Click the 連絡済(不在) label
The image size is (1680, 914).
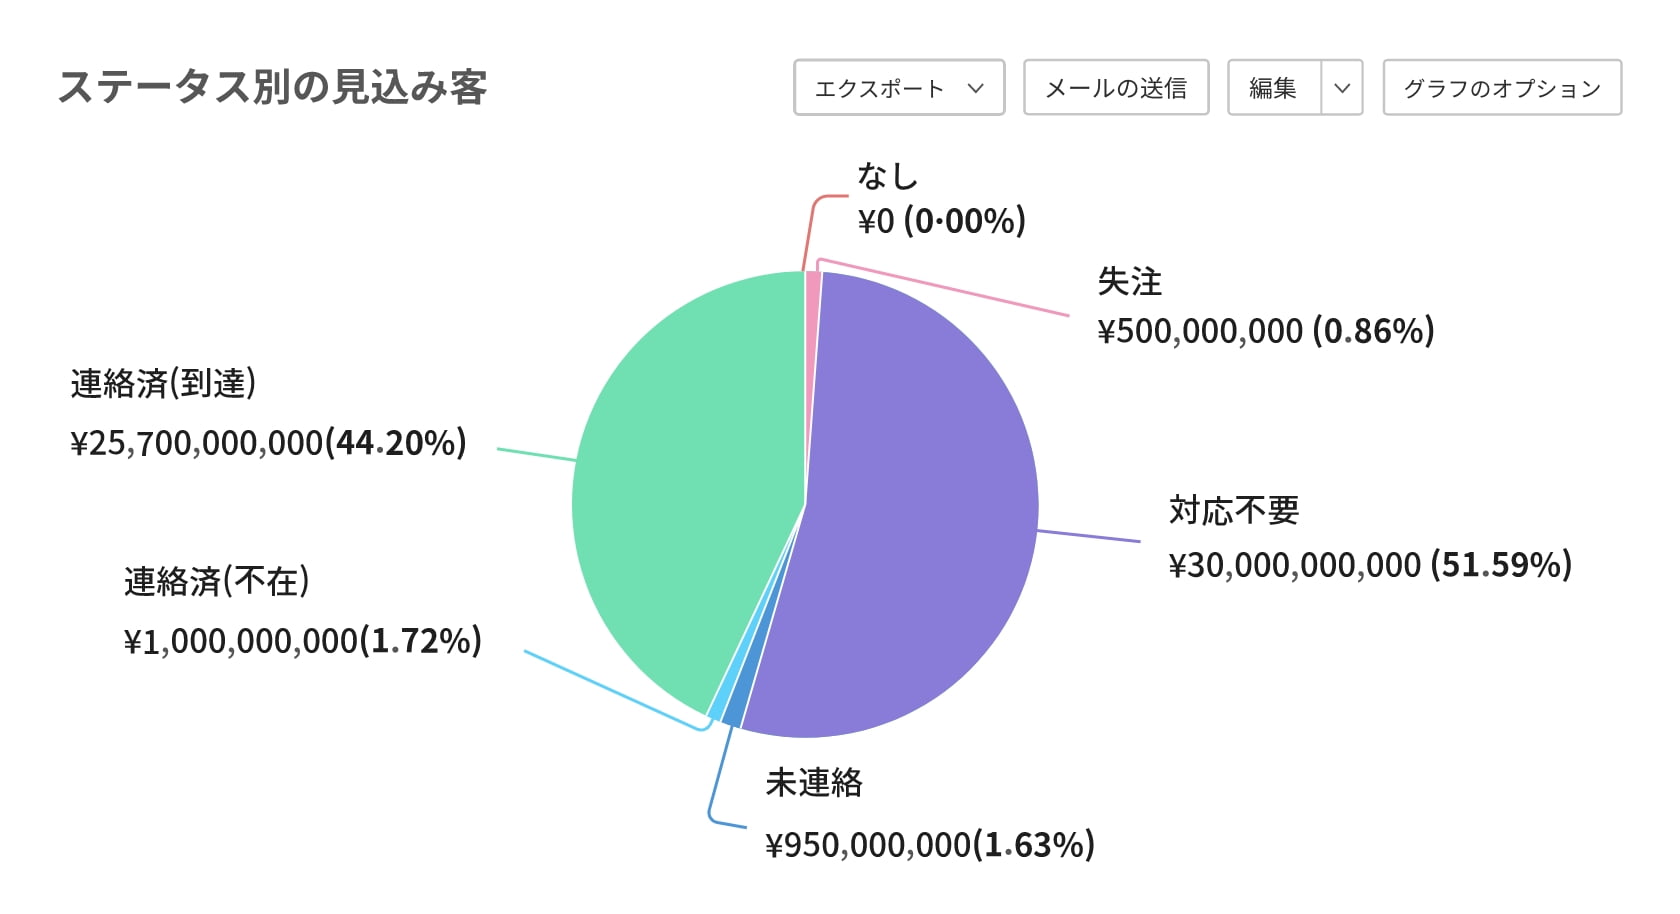click(216, 581)
